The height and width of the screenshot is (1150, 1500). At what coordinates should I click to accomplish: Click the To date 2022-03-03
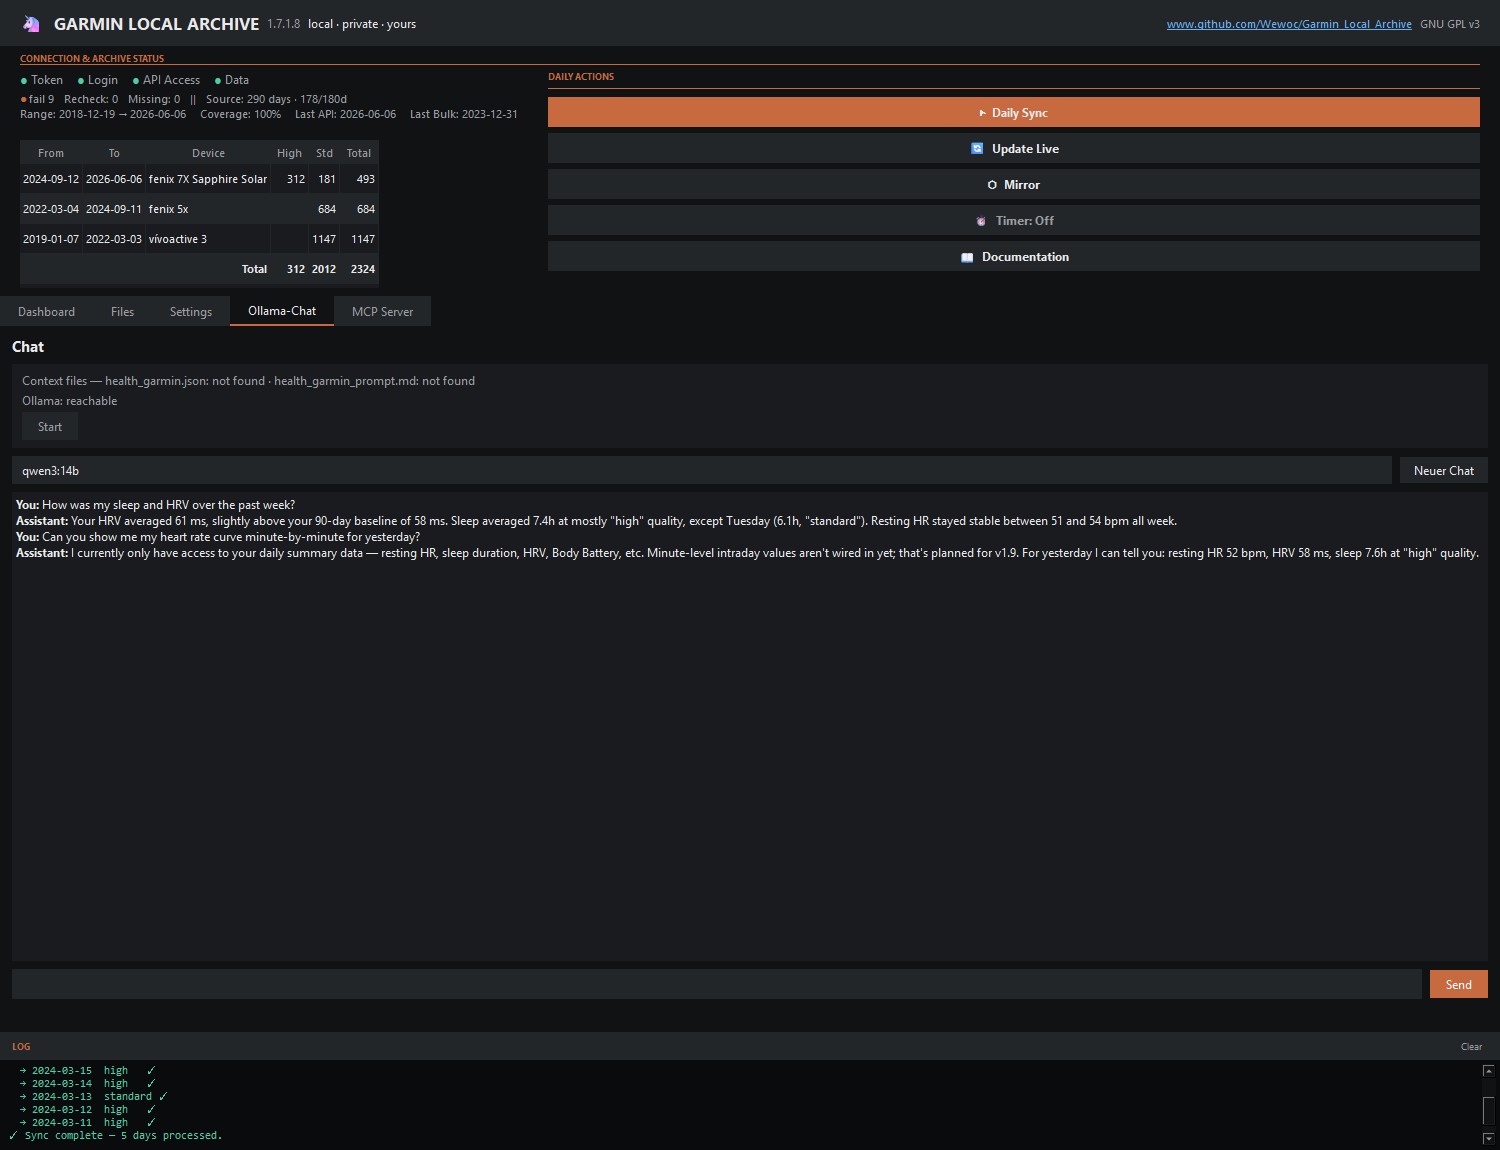click(x=114, y=239)
